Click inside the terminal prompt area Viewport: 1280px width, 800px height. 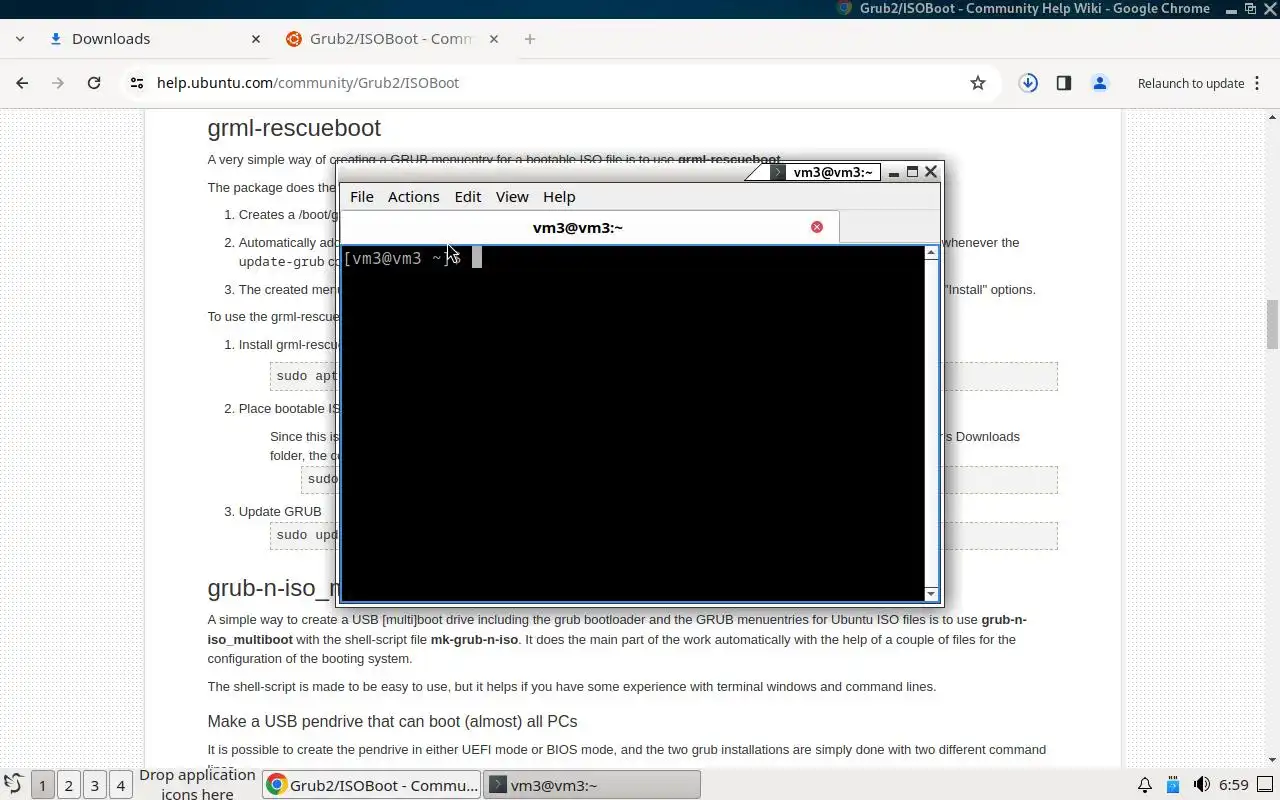pyautogui.click(x=633, y=423)
